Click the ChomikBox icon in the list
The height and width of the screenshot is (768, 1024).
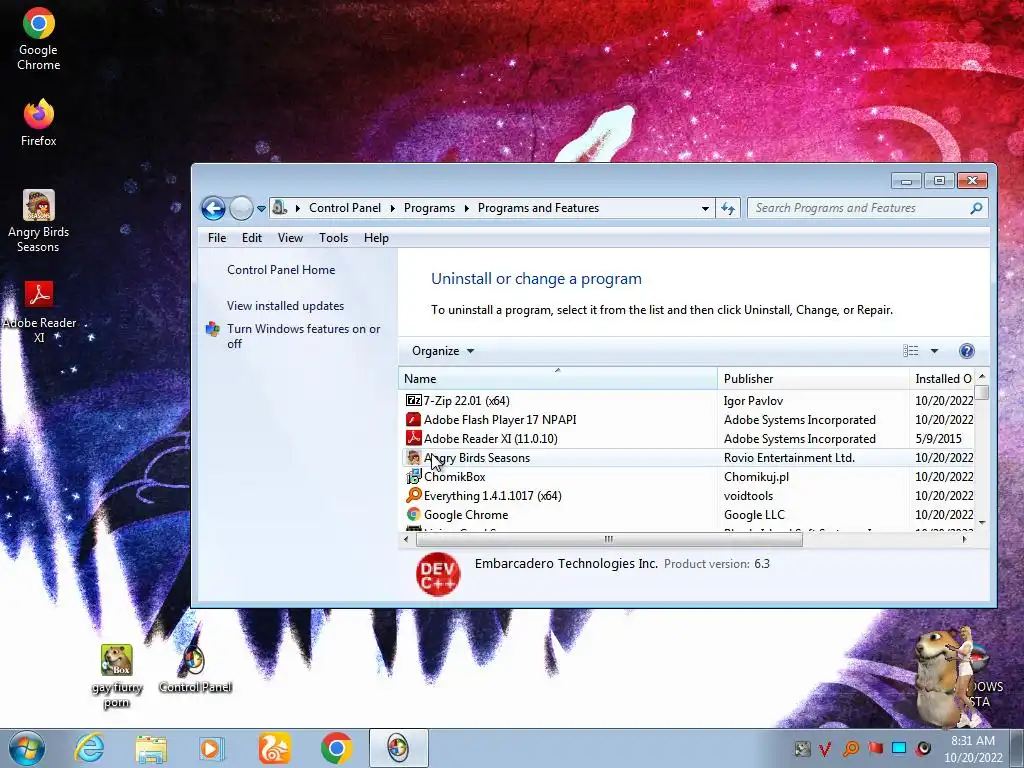click(x=413, y=476)
